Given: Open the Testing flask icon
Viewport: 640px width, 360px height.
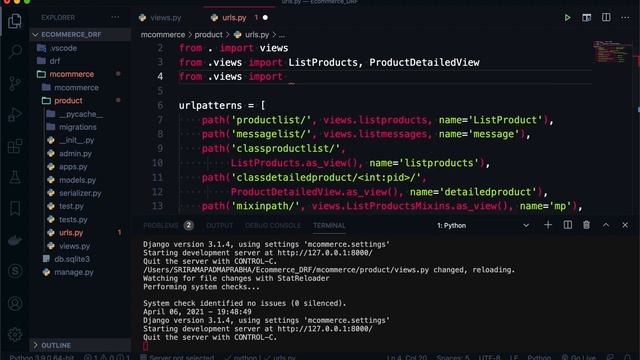Looking at the screenshot, I should (x=15, y=177).
